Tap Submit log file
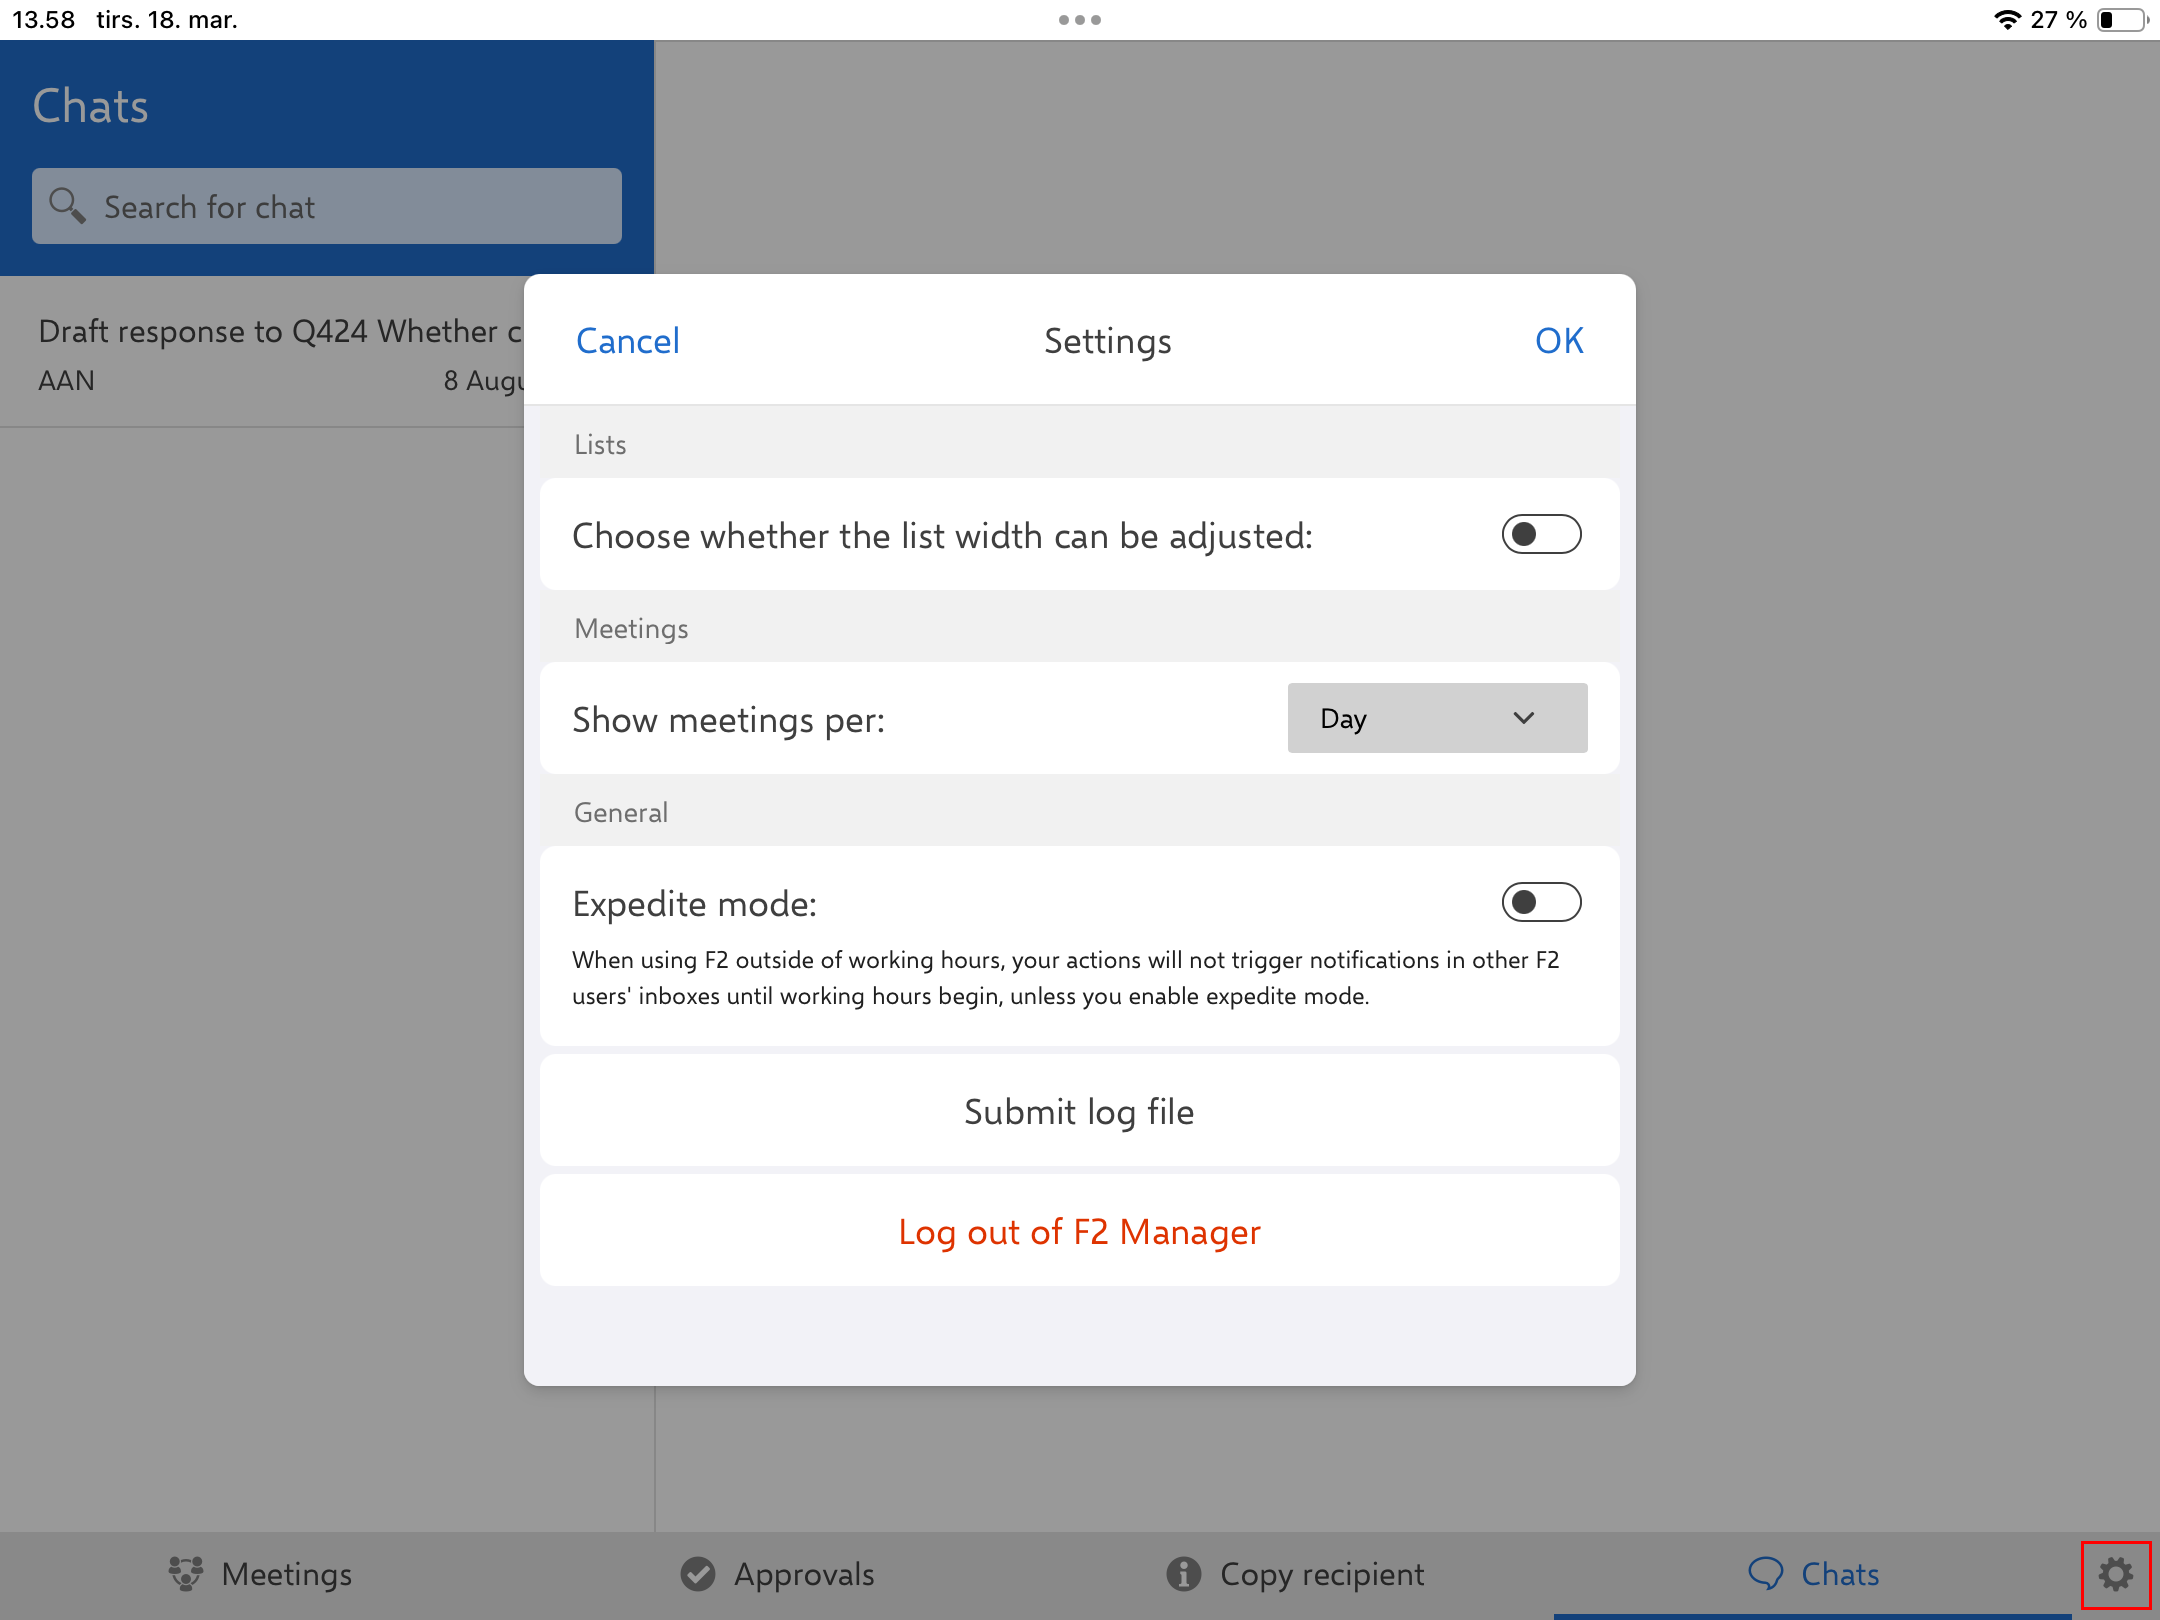 (1079, 1112)
